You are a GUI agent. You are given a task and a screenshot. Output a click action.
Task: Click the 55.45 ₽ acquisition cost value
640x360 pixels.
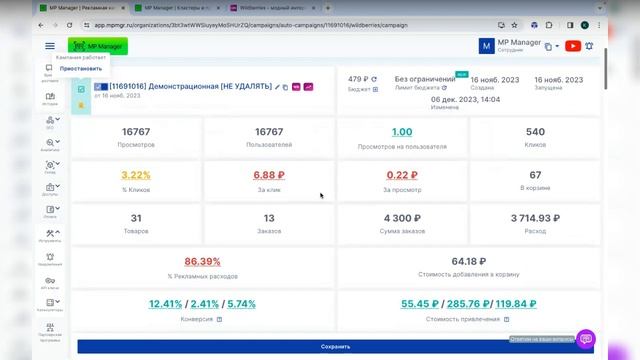pyautogui.click(x=420, y=304)
